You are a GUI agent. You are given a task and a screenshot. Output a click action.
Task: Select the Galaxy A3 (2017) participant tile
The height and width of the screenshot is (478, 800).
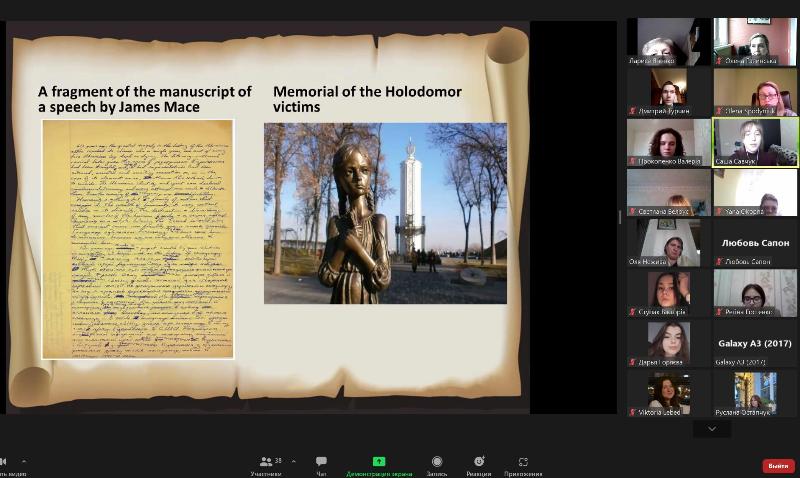pos(755,343)
